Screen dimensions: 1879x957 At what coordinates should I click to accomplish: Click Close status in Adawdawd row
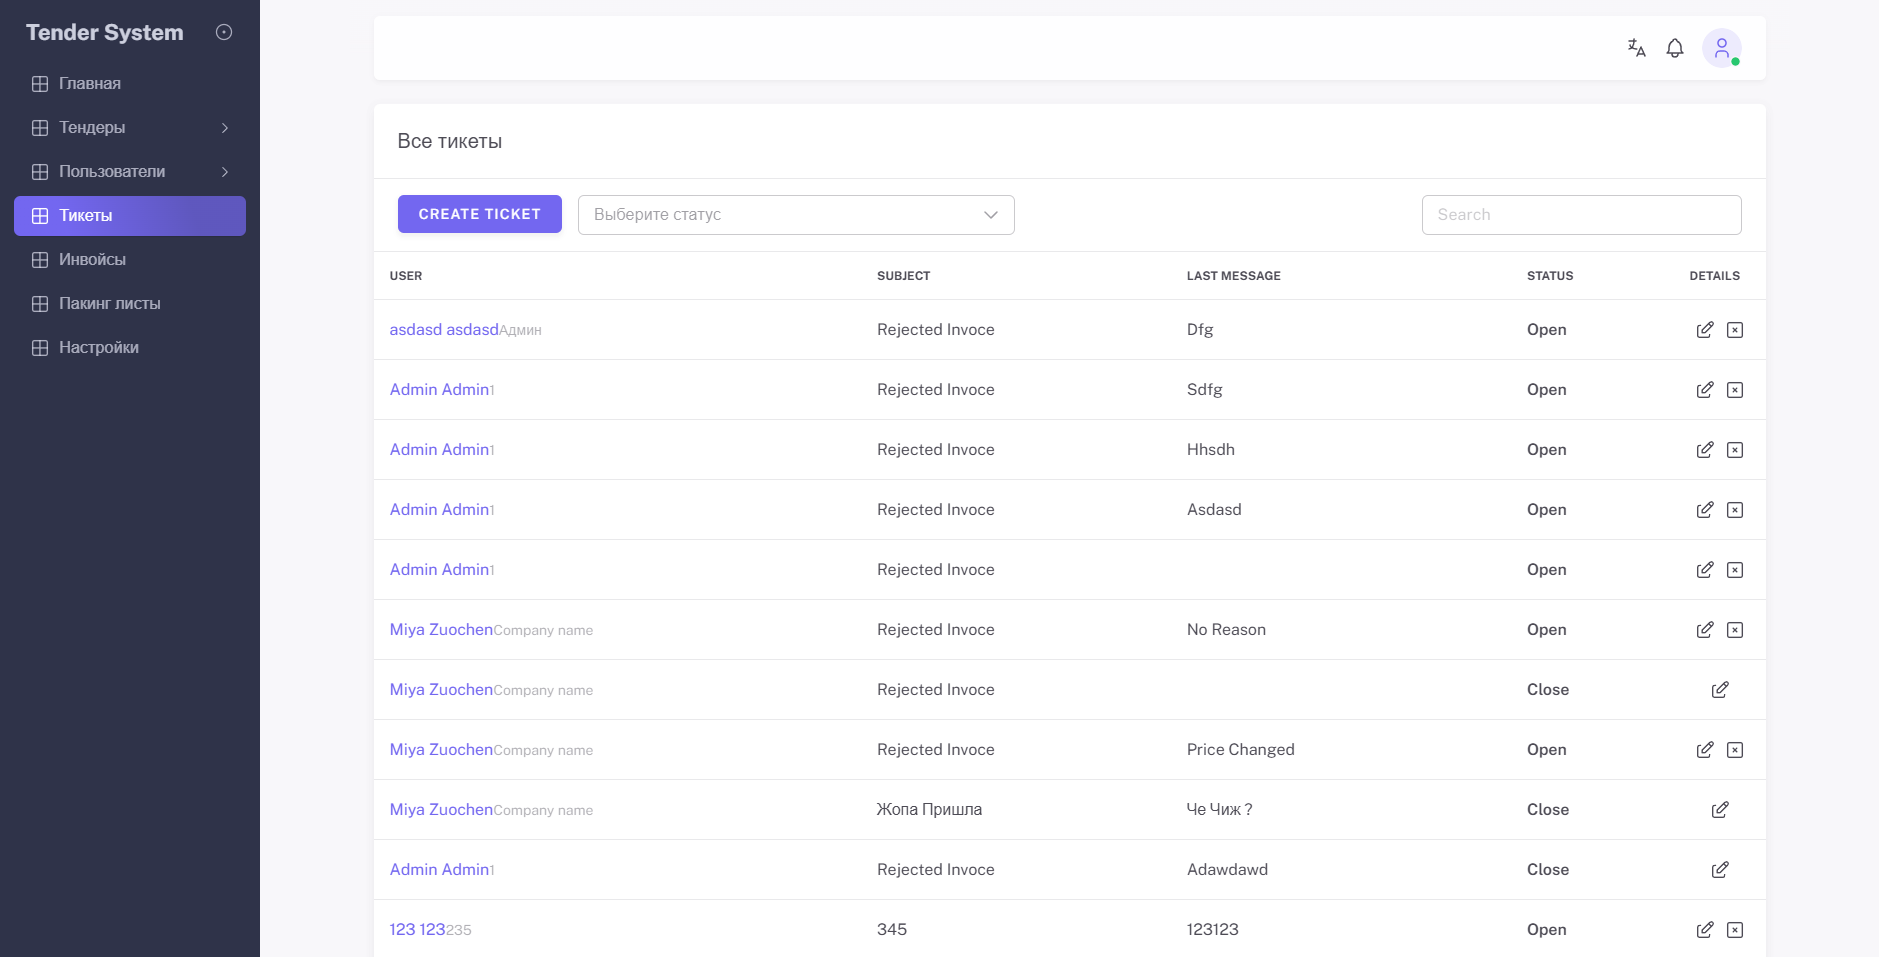pos(1548,870)
